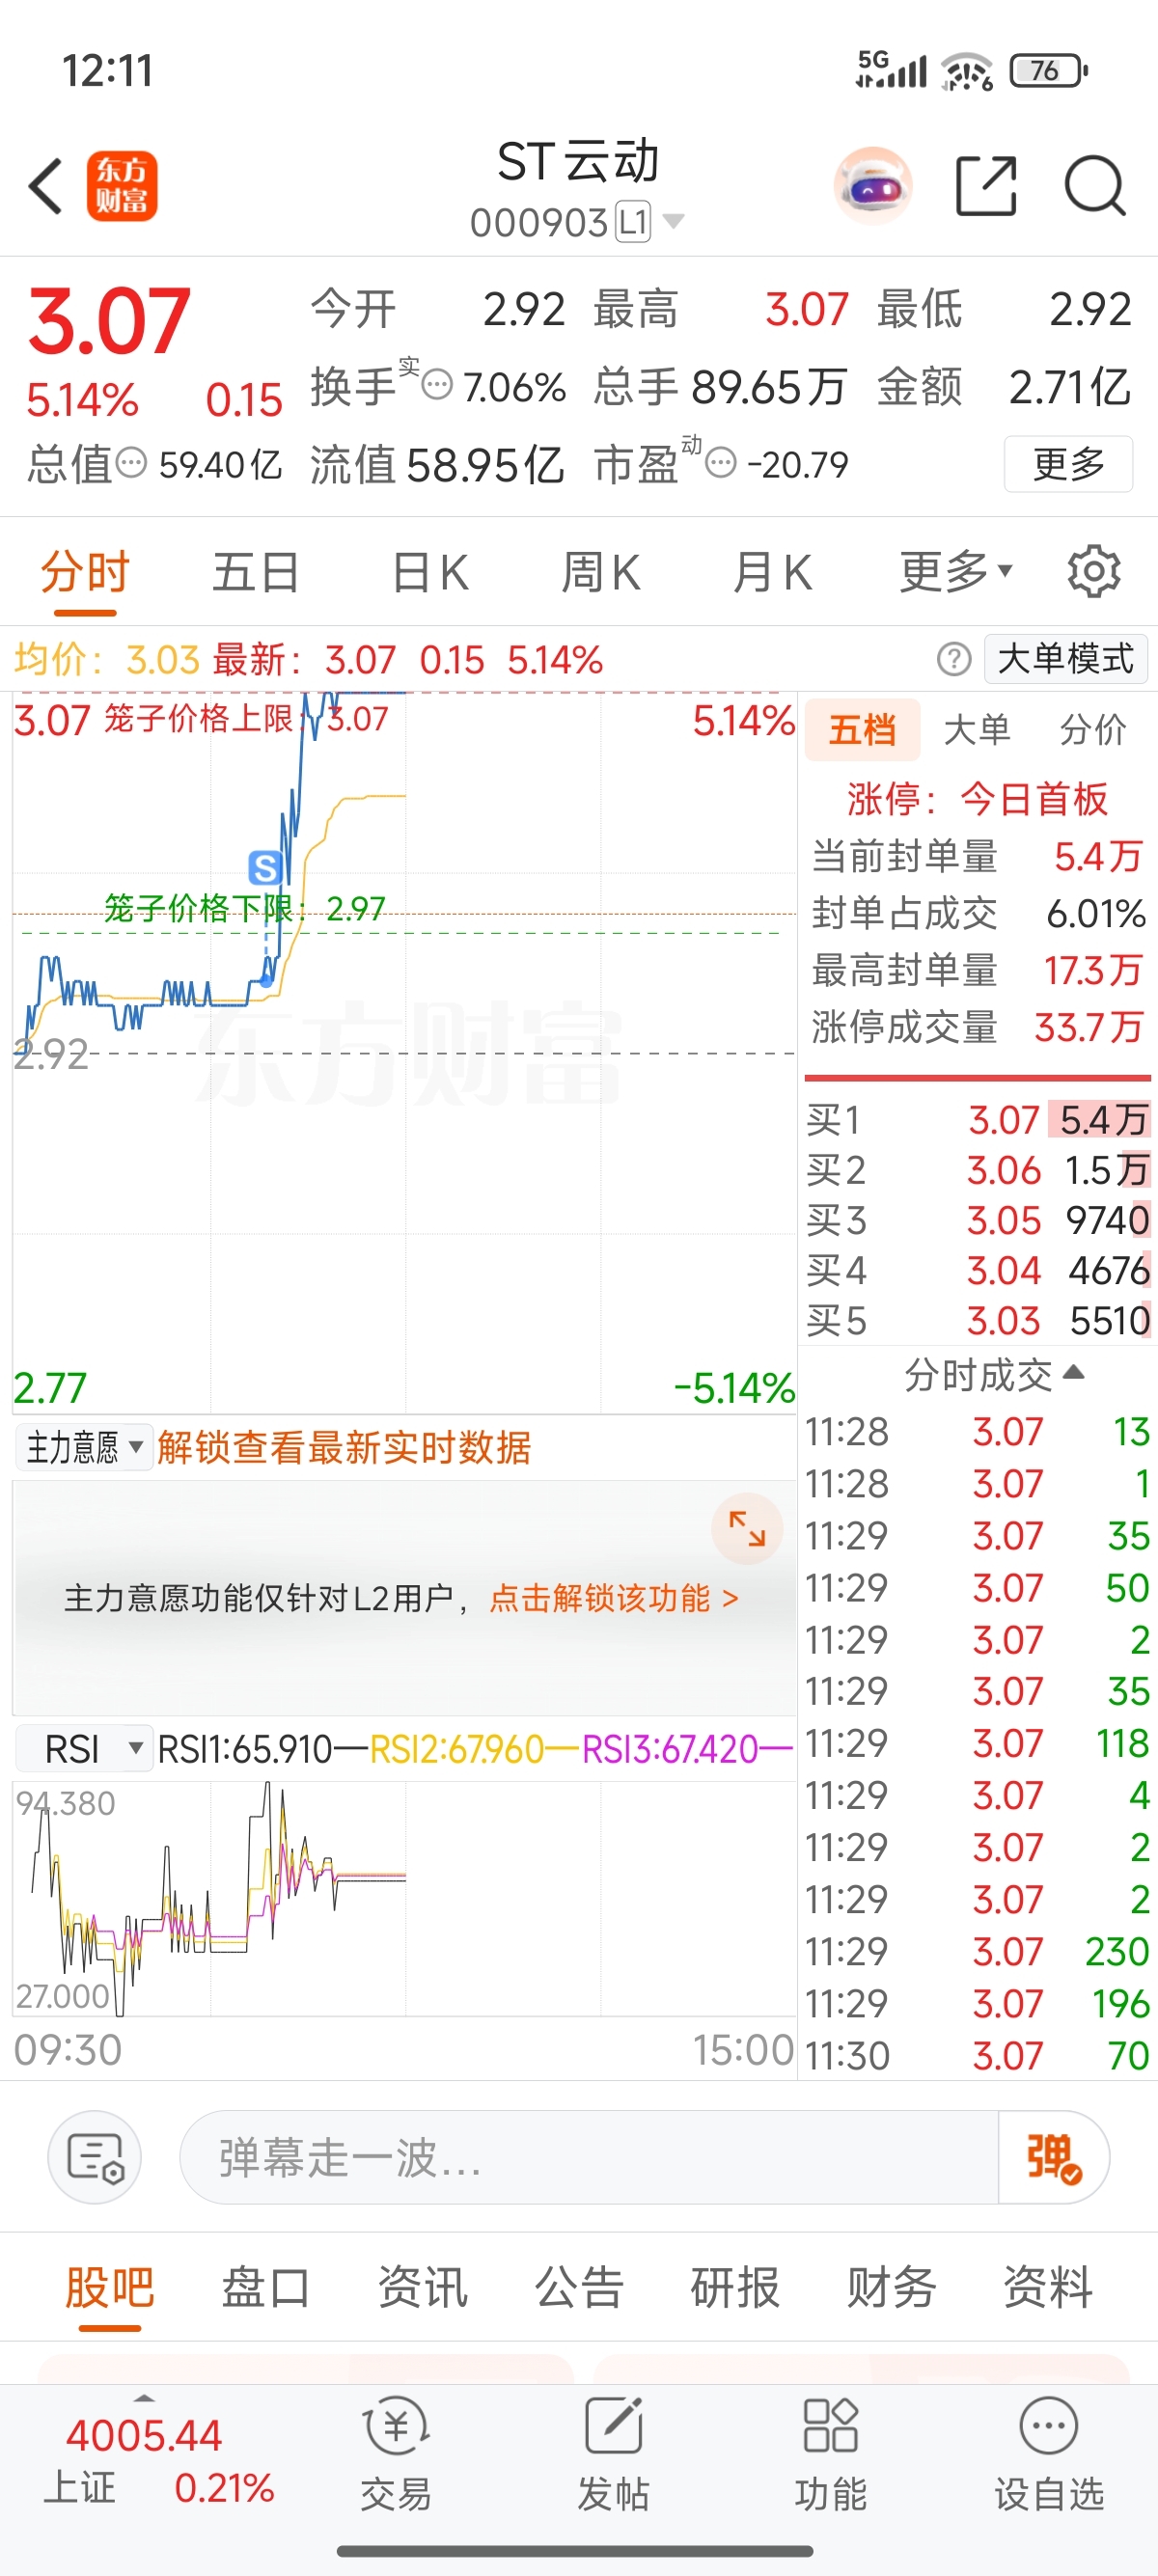Image resolution: width=1158 pixels, height=2576 pixels.
Task: Open the 更多 chart period dropdown
Action: (956, 572)
